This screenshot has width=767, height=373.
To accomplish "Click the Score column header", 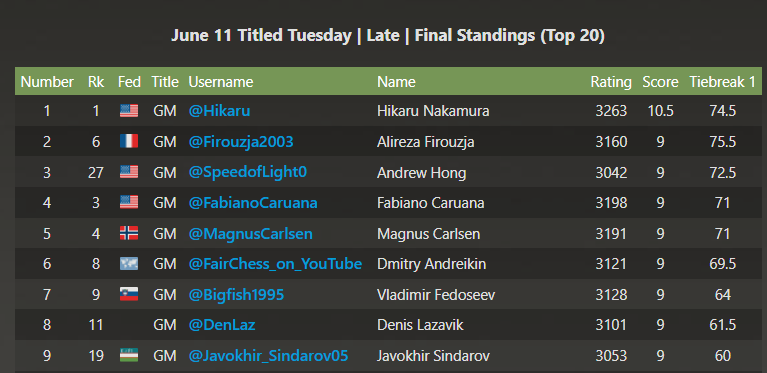I will coord(660,82).
